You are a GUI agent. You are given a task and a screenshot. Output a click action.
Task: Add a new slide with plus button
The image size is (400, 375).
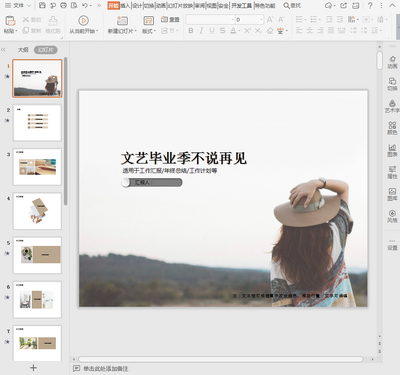tap(33, 368)
